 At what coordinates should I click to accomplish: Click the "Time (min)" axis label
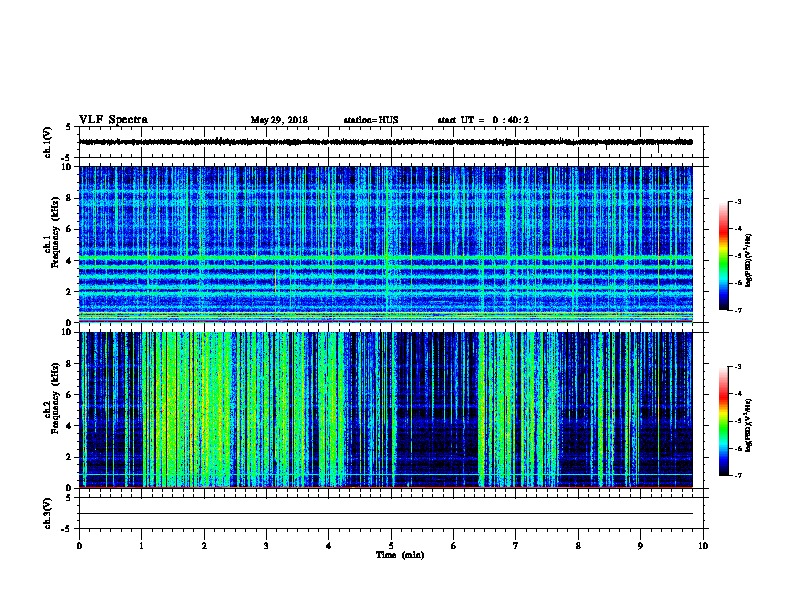[x=400, y=555]
